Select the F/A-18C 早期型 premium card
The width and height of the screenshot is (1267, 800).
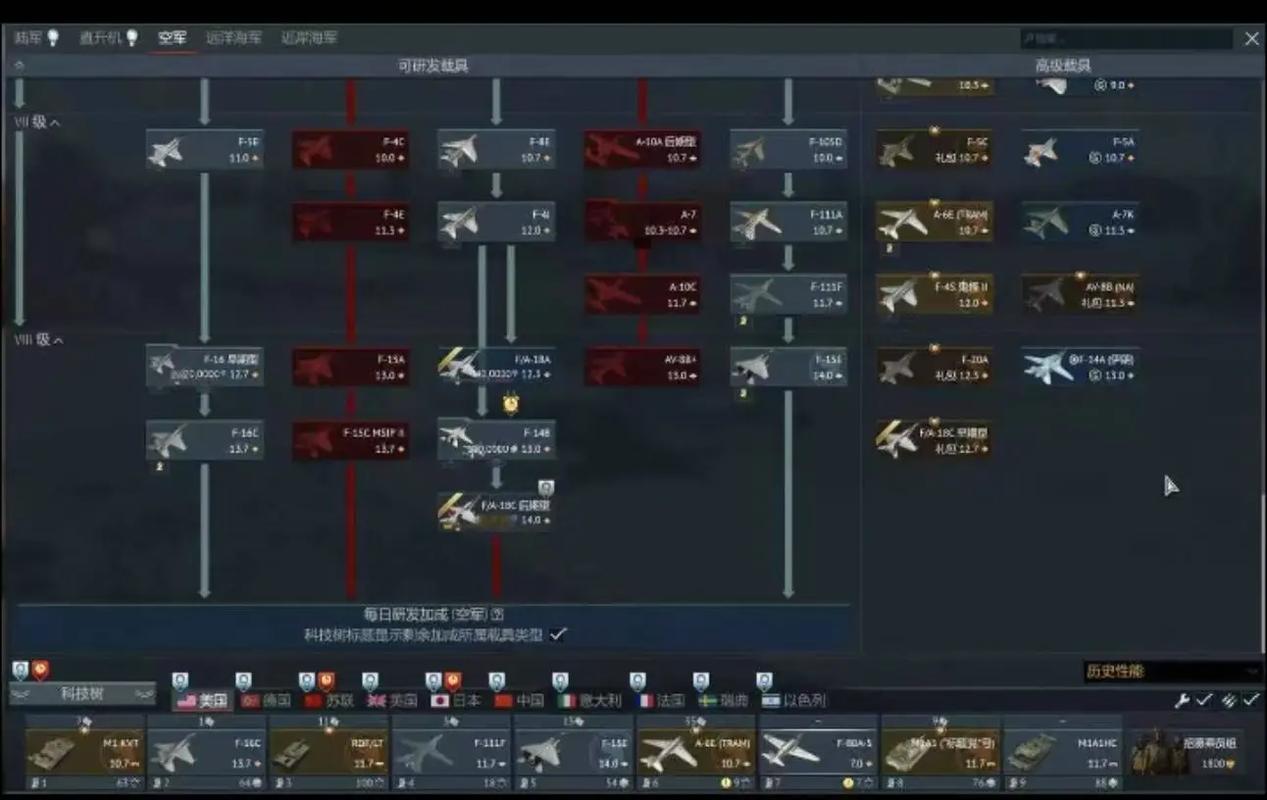tap(934, 440)
